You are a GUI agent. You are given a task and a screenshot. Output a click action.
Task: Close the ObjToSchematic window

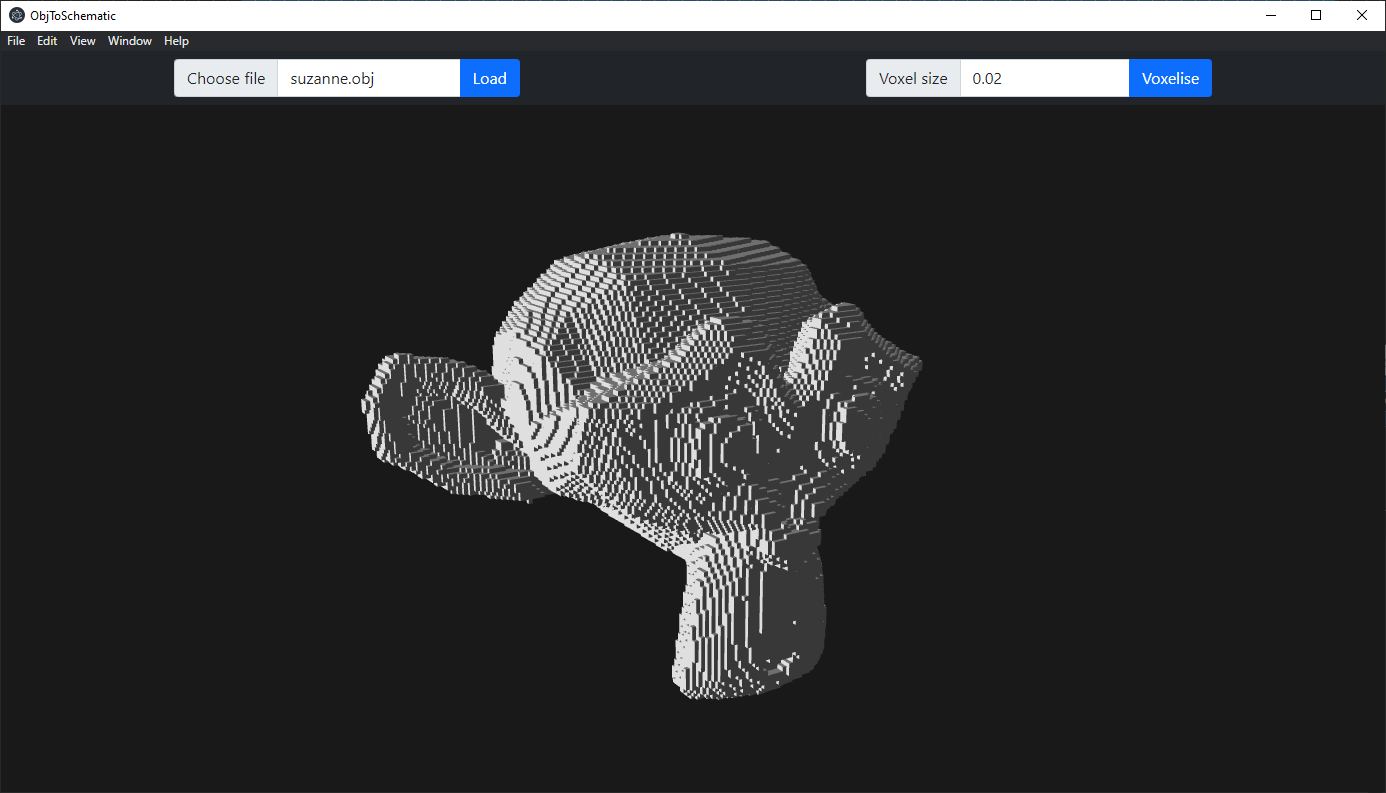pyautogui.click(x=1362, y=15)
